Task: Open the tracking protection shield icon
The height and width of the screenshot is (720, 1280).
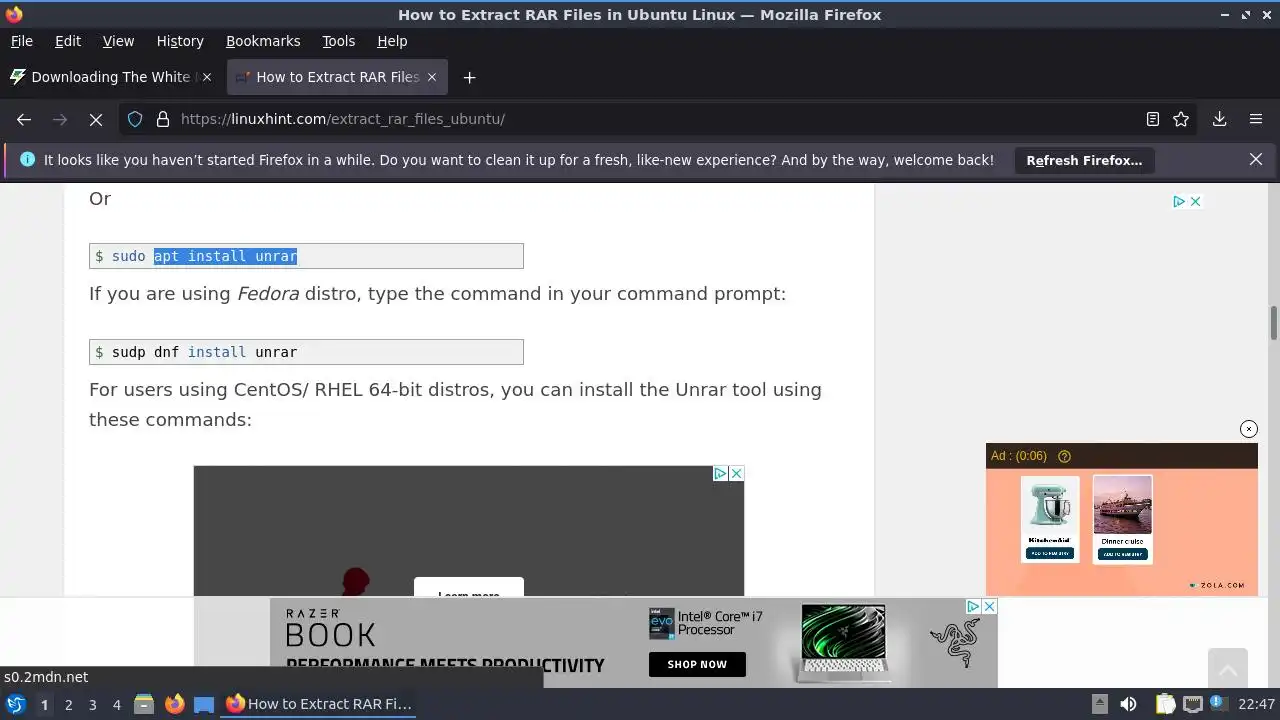Action: tap(135, 119)
